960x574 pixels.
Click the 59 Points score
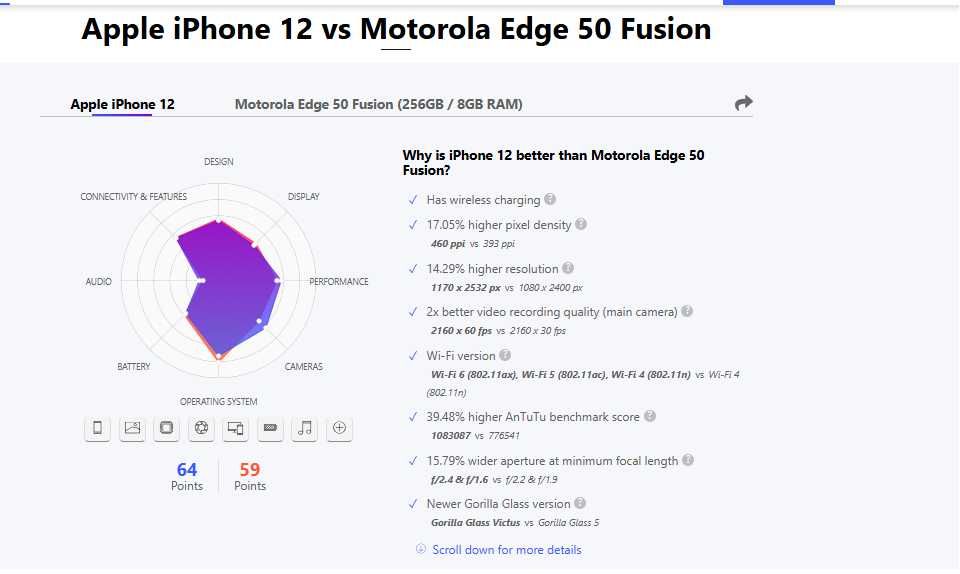pos(250,476)
